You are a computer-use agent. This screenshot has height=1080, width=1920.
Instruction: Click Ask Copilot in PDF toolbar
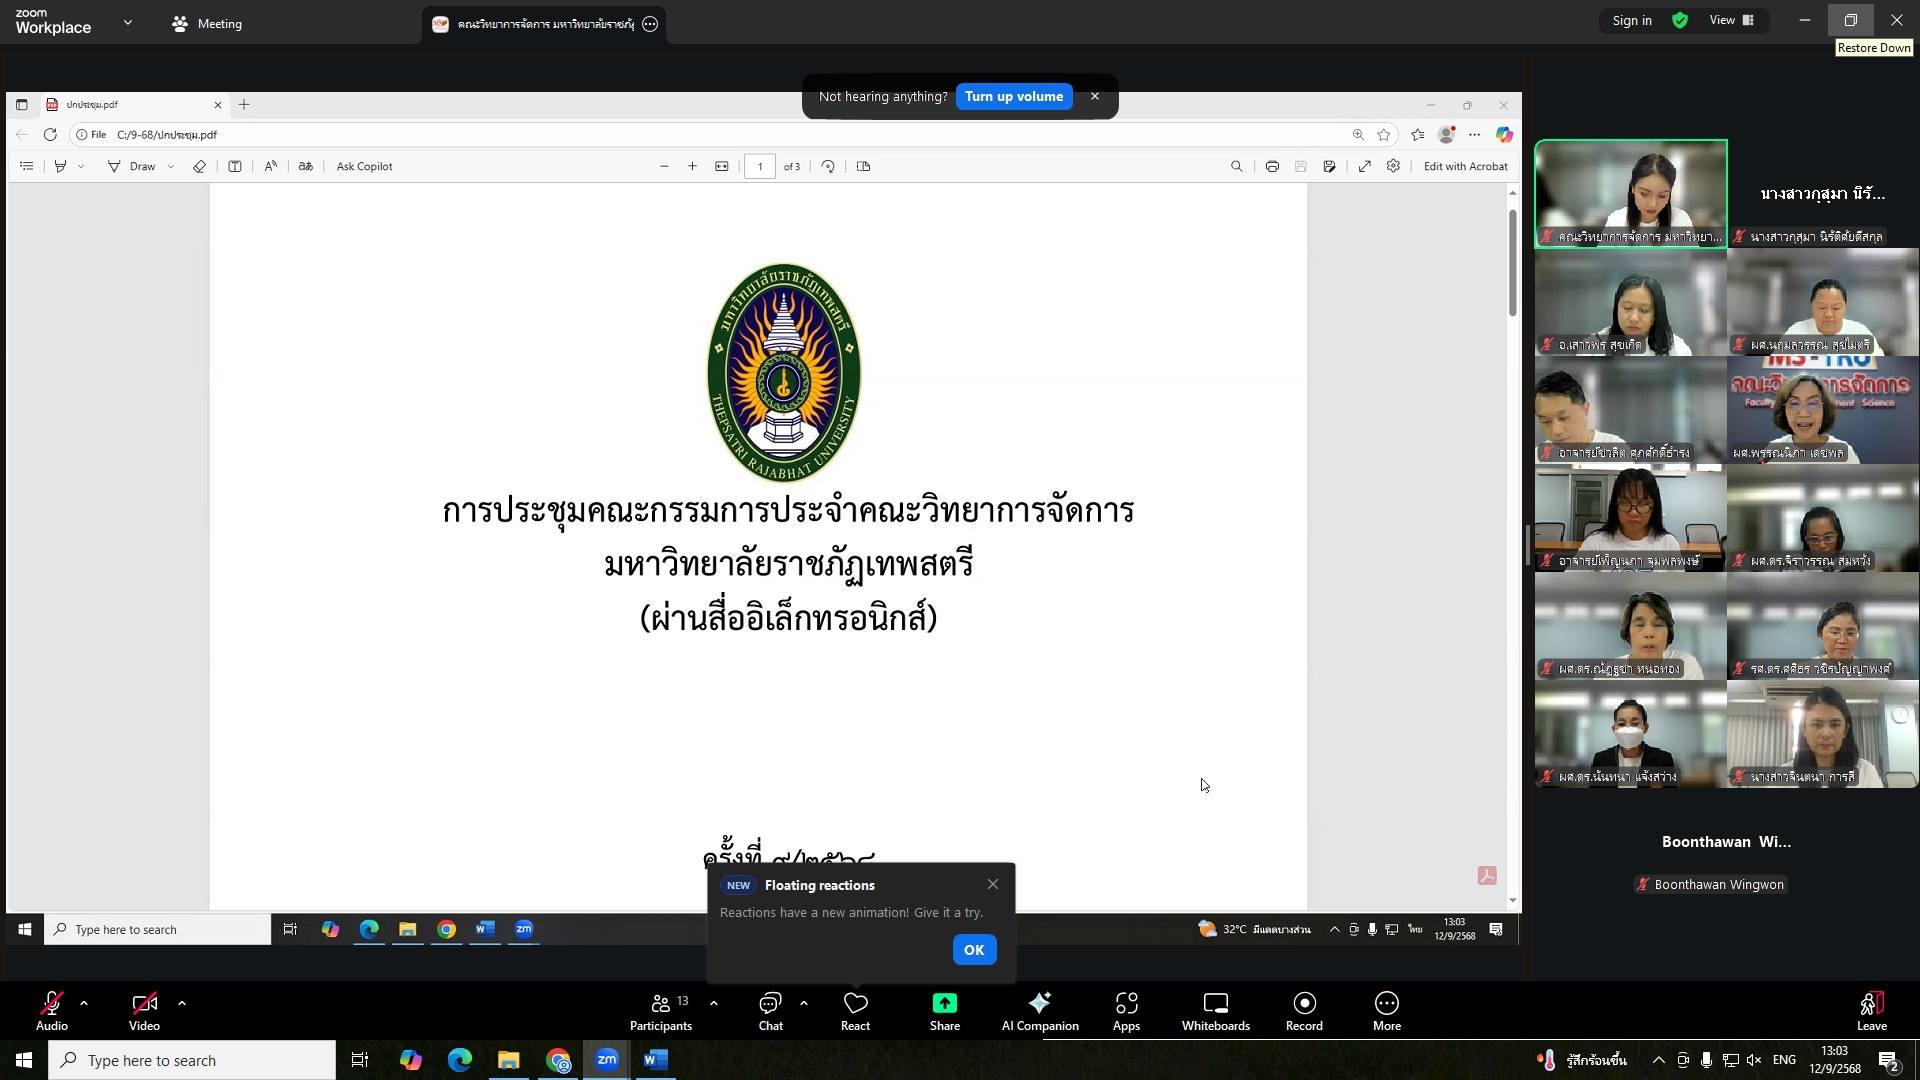(x=364, y=167)
